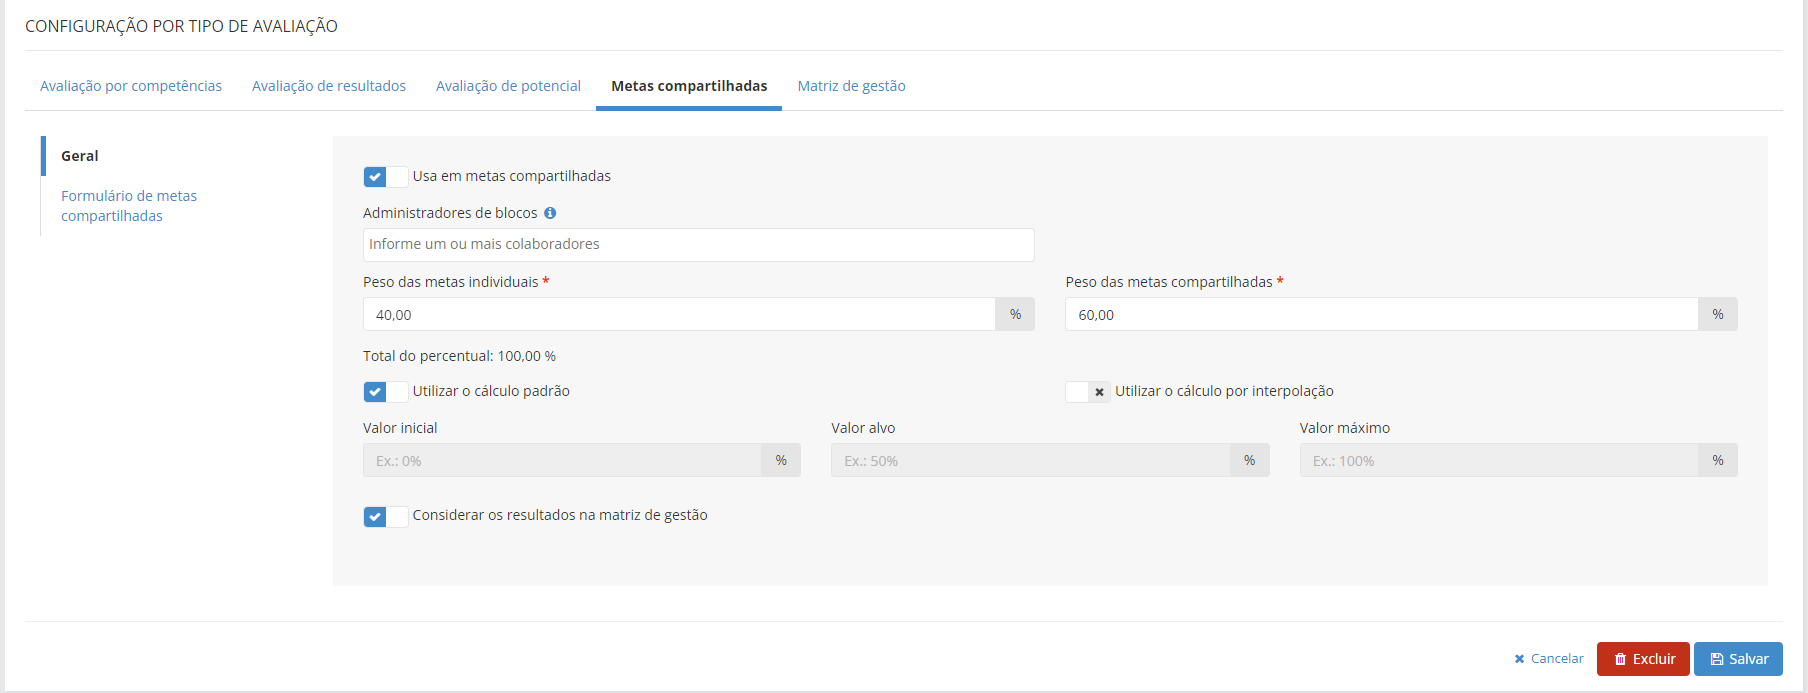The width and height of the screenshot is (1808, 693).
Task: Open 'Formulário de metas compartilhadas' section
Action: coord(129,206)
